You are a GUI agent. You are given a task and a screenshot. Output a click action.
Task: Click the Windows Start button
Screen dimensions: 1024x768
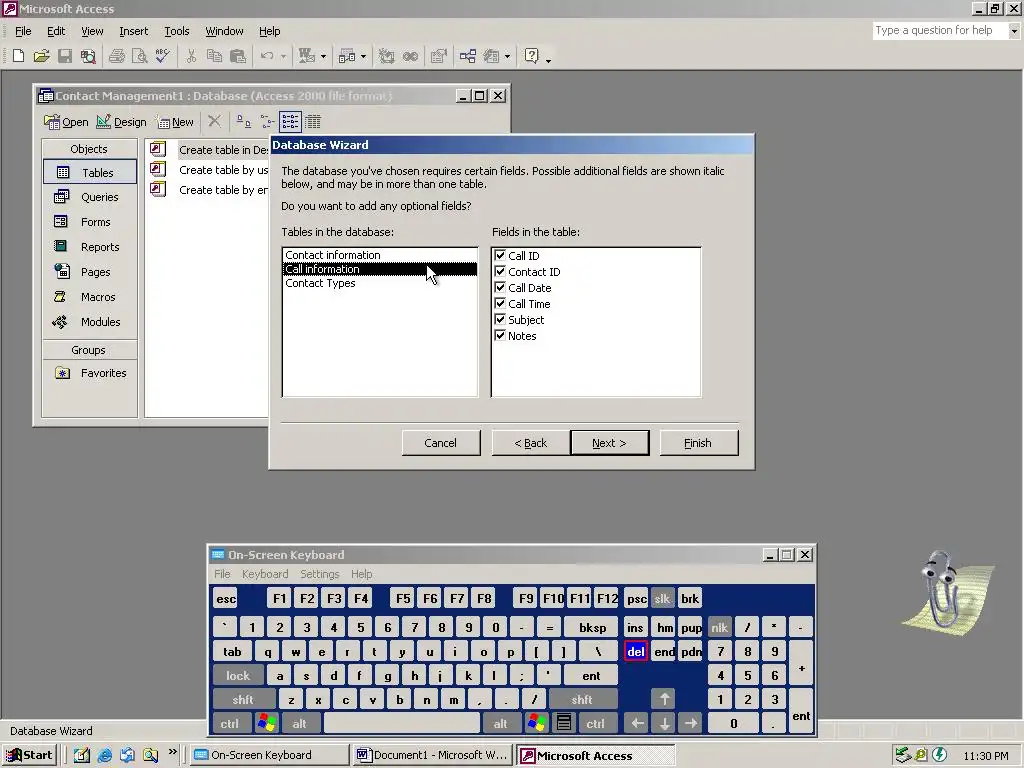click(x=30, y=755)
